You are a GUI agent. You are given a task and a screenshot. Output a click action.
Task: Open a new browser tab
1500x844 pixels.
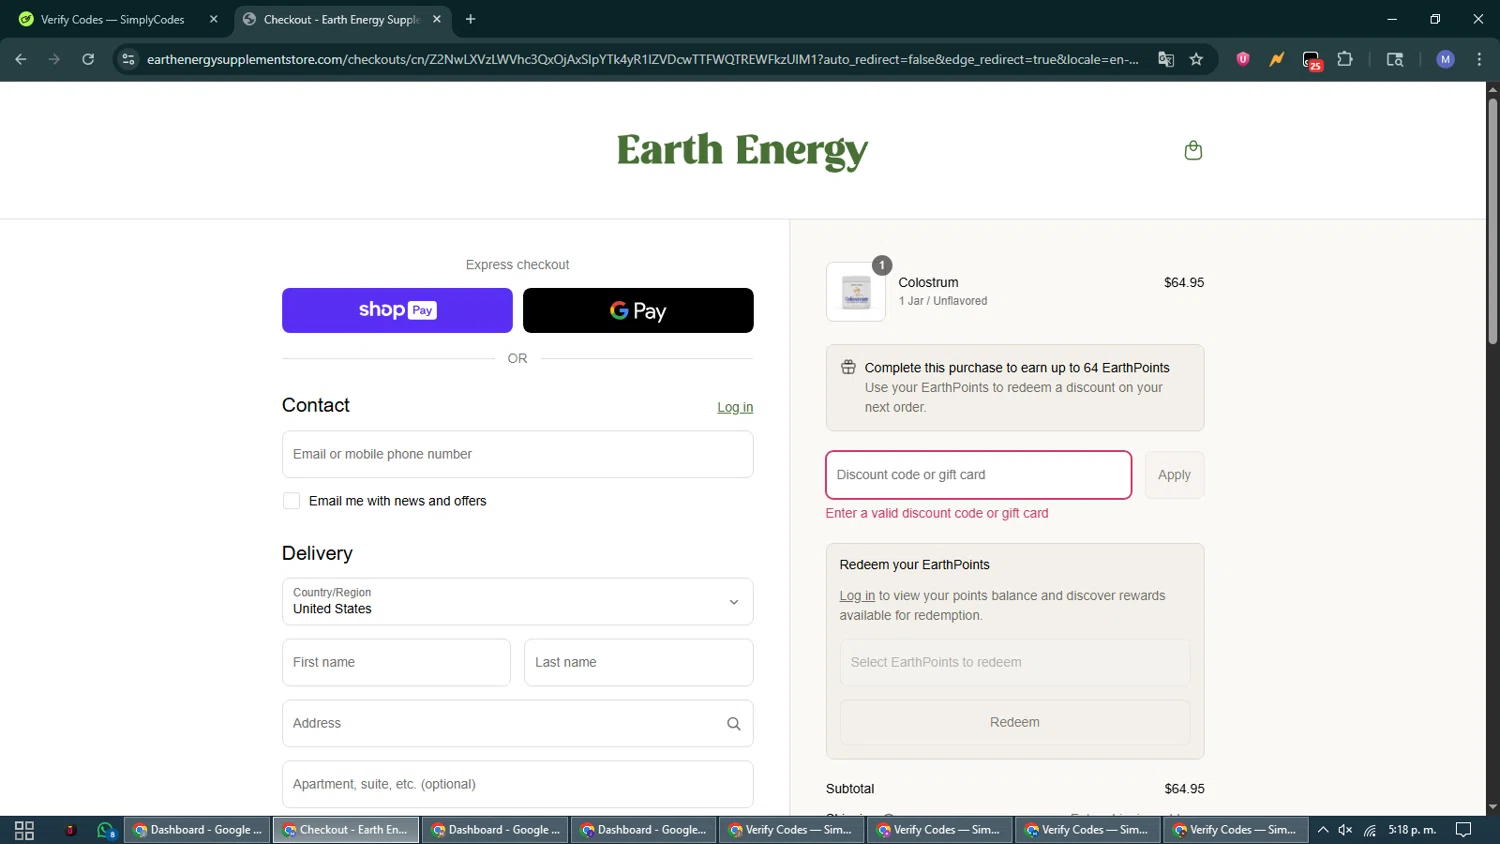470,19
